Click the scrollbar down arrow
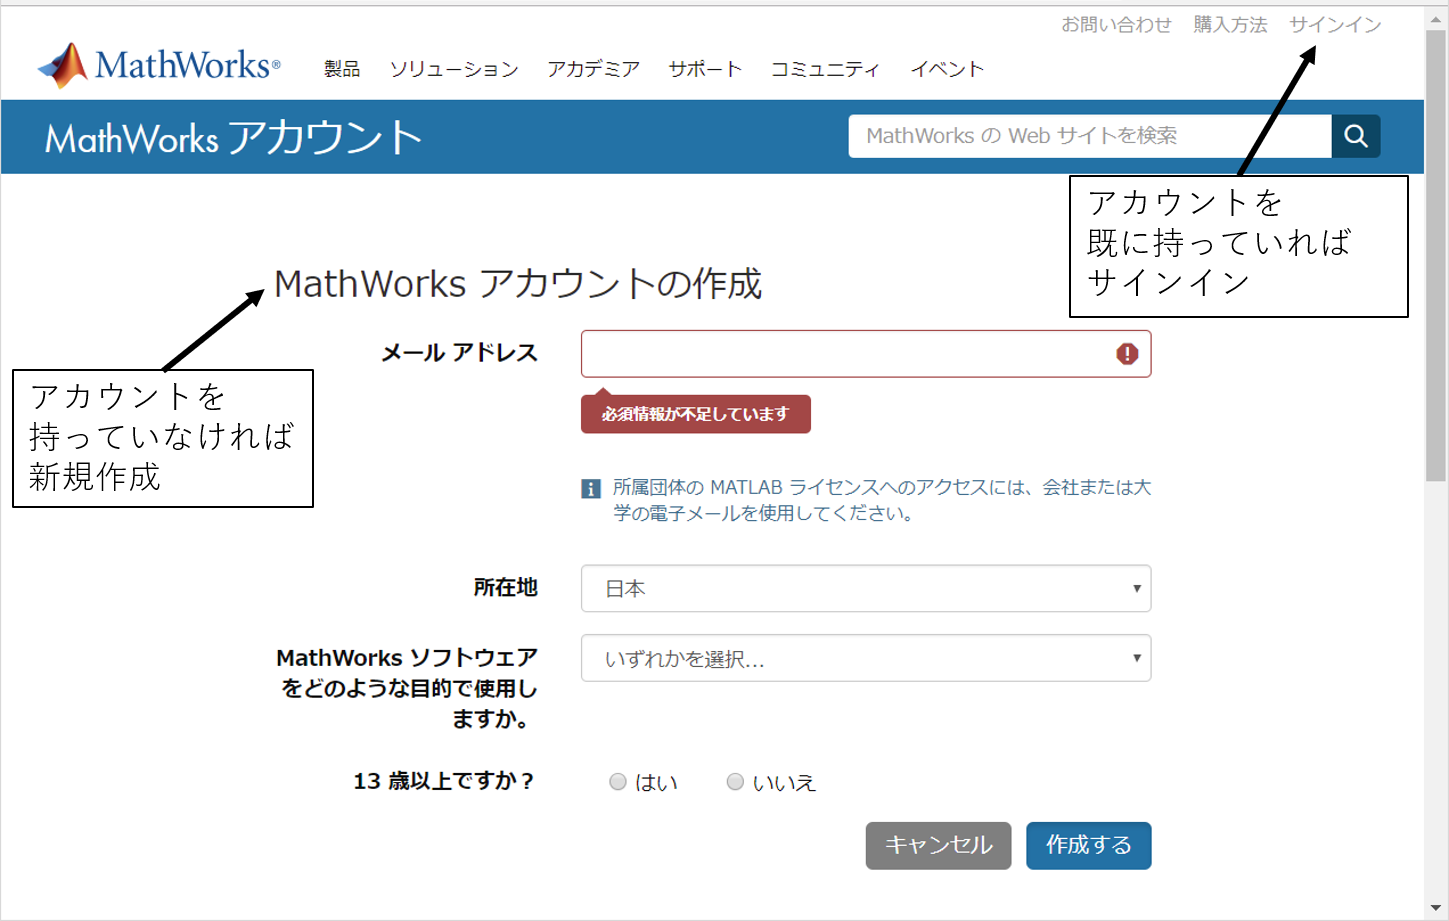 coord(1436,908)
